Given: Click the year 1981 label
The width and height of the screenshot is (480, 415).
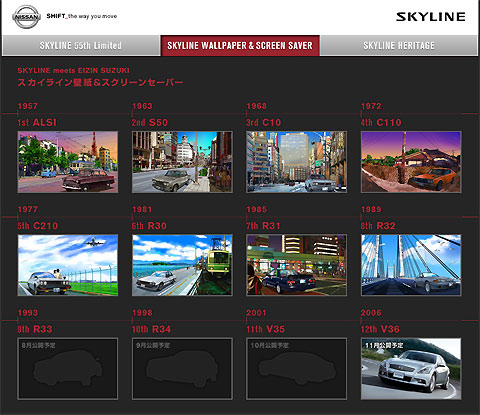Looking at the screenshot, I should [x=142, y=209].
